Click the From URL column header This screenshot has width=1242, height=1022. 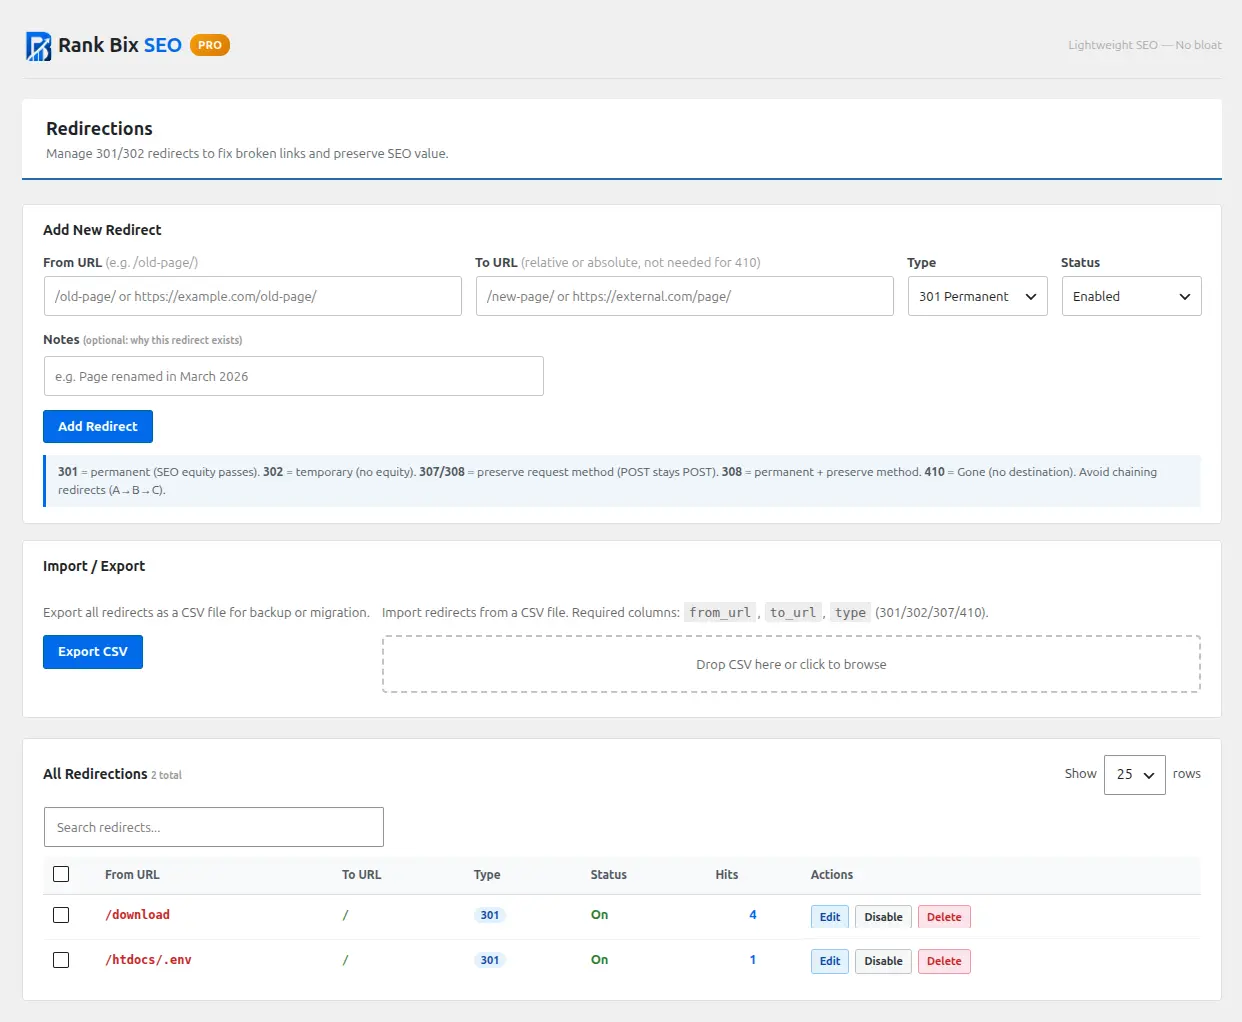132,875
